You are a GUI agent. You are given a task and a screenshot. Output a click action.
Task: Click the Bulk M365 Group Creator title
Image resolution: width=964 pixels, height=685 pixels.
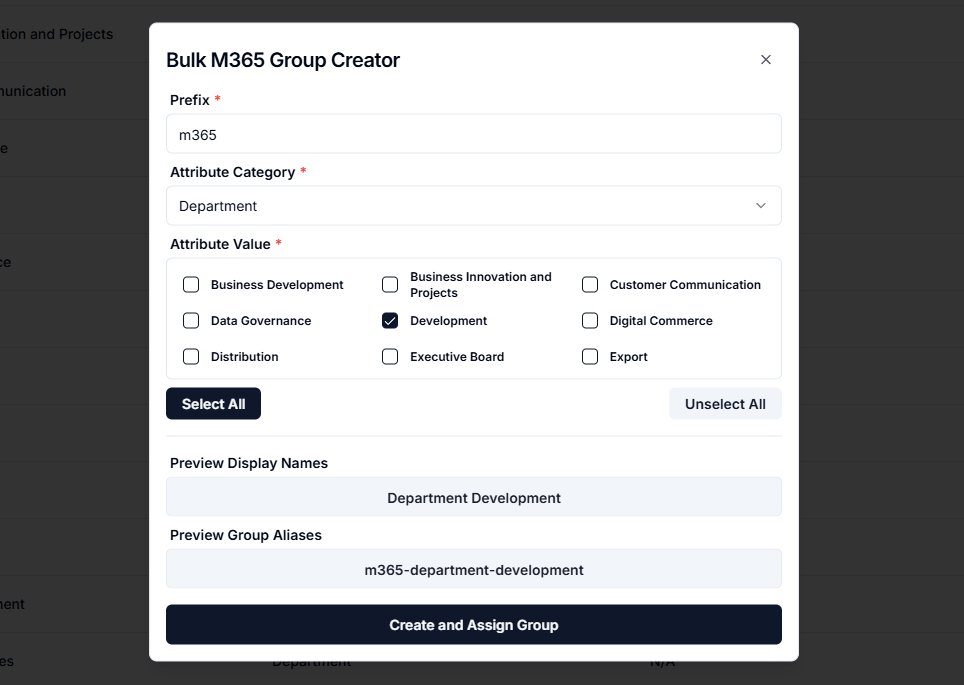[x=282, y=60]
